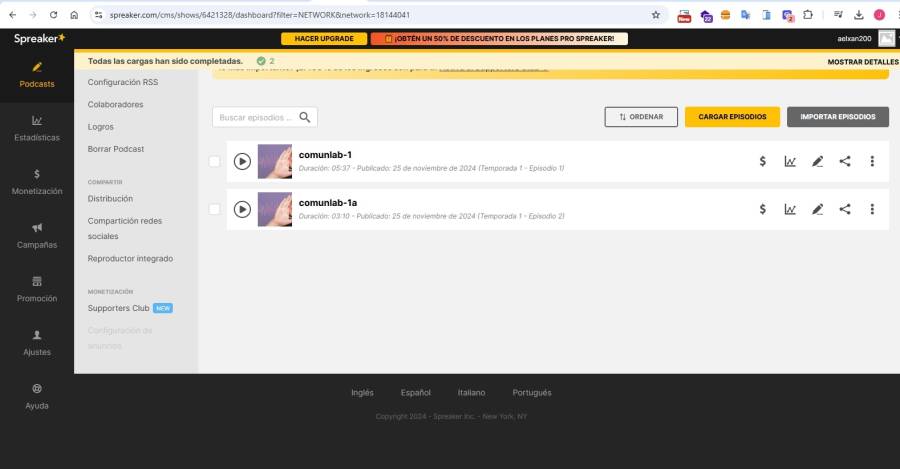Open browser downloads
The width and height of the screenshot is (900, 469).
859,15
